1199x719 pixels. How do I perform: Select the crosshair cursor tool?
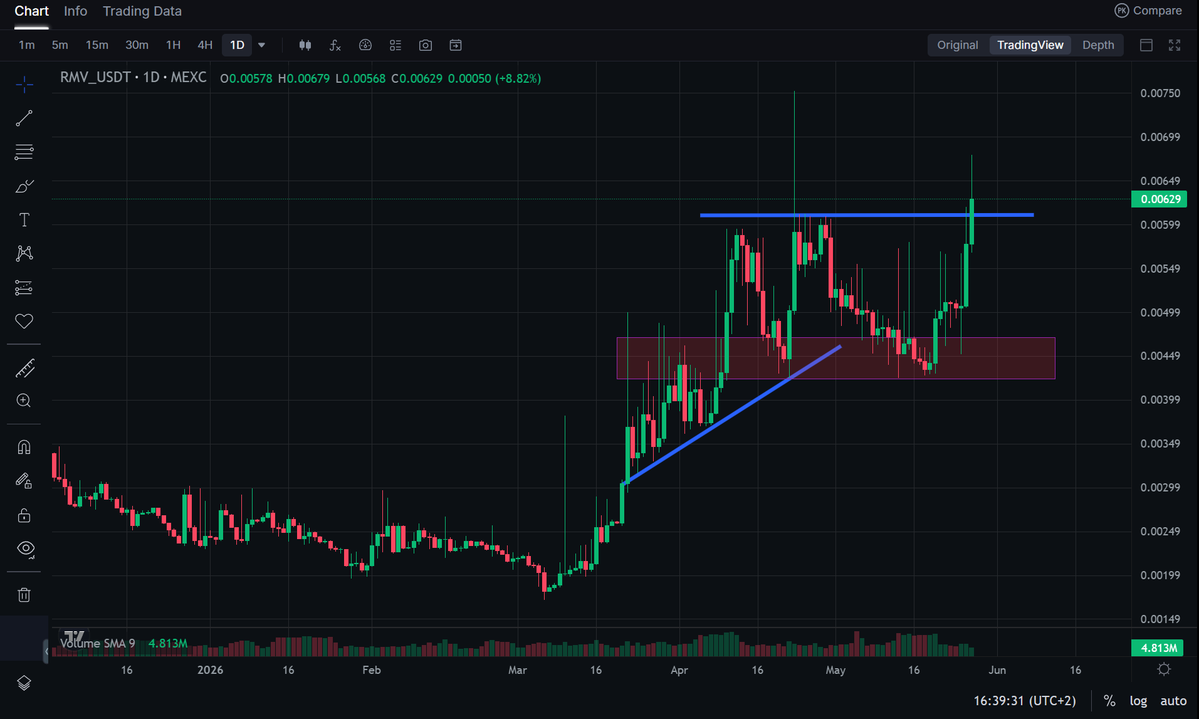coord(24,84)
